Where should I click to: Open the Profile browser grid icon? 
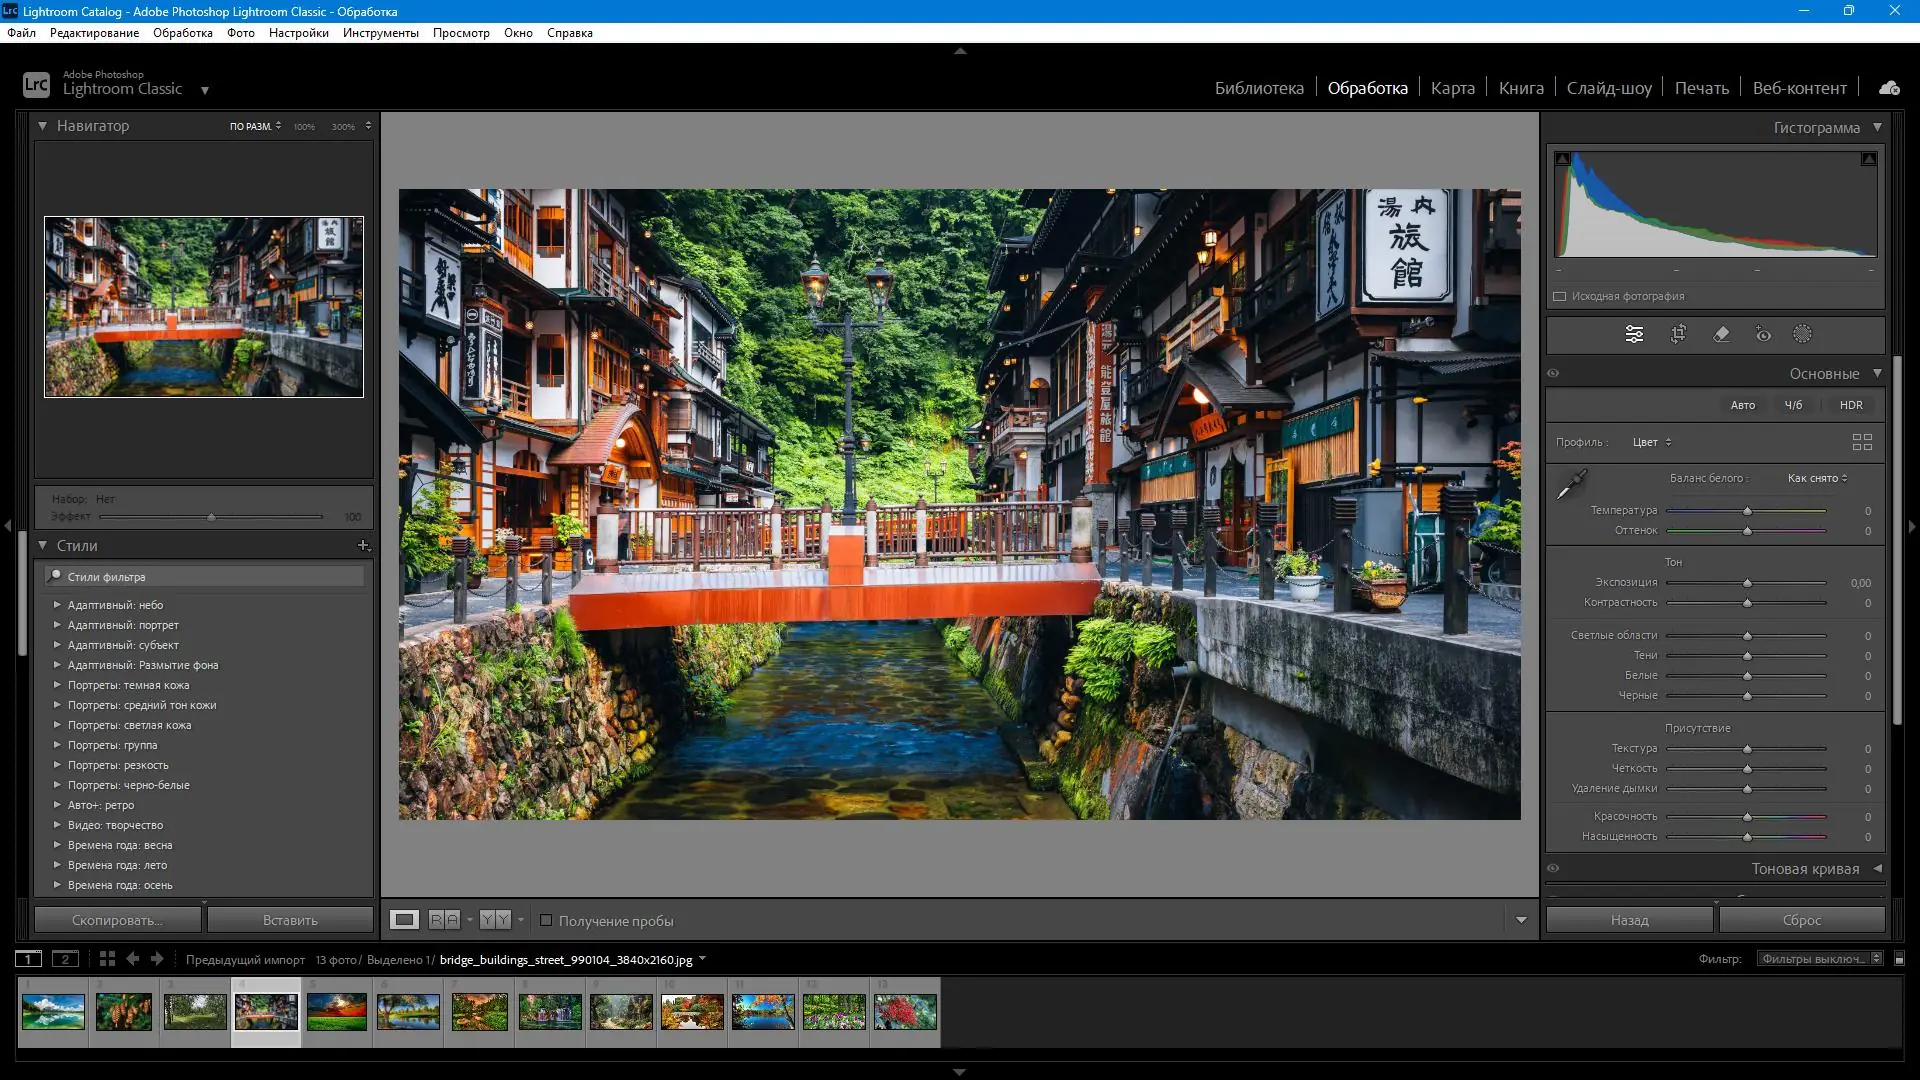1863,441
